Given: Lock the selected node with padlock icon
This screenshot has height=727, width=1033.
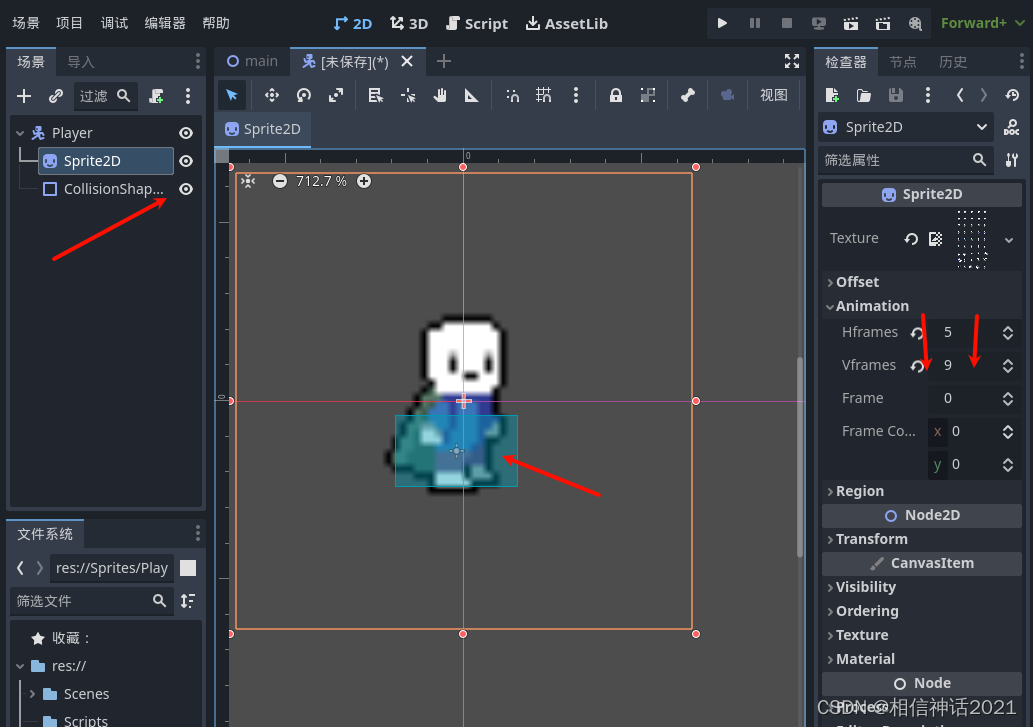Looking at the screenshot, I should pyautogui.click(x=615, y=95).
